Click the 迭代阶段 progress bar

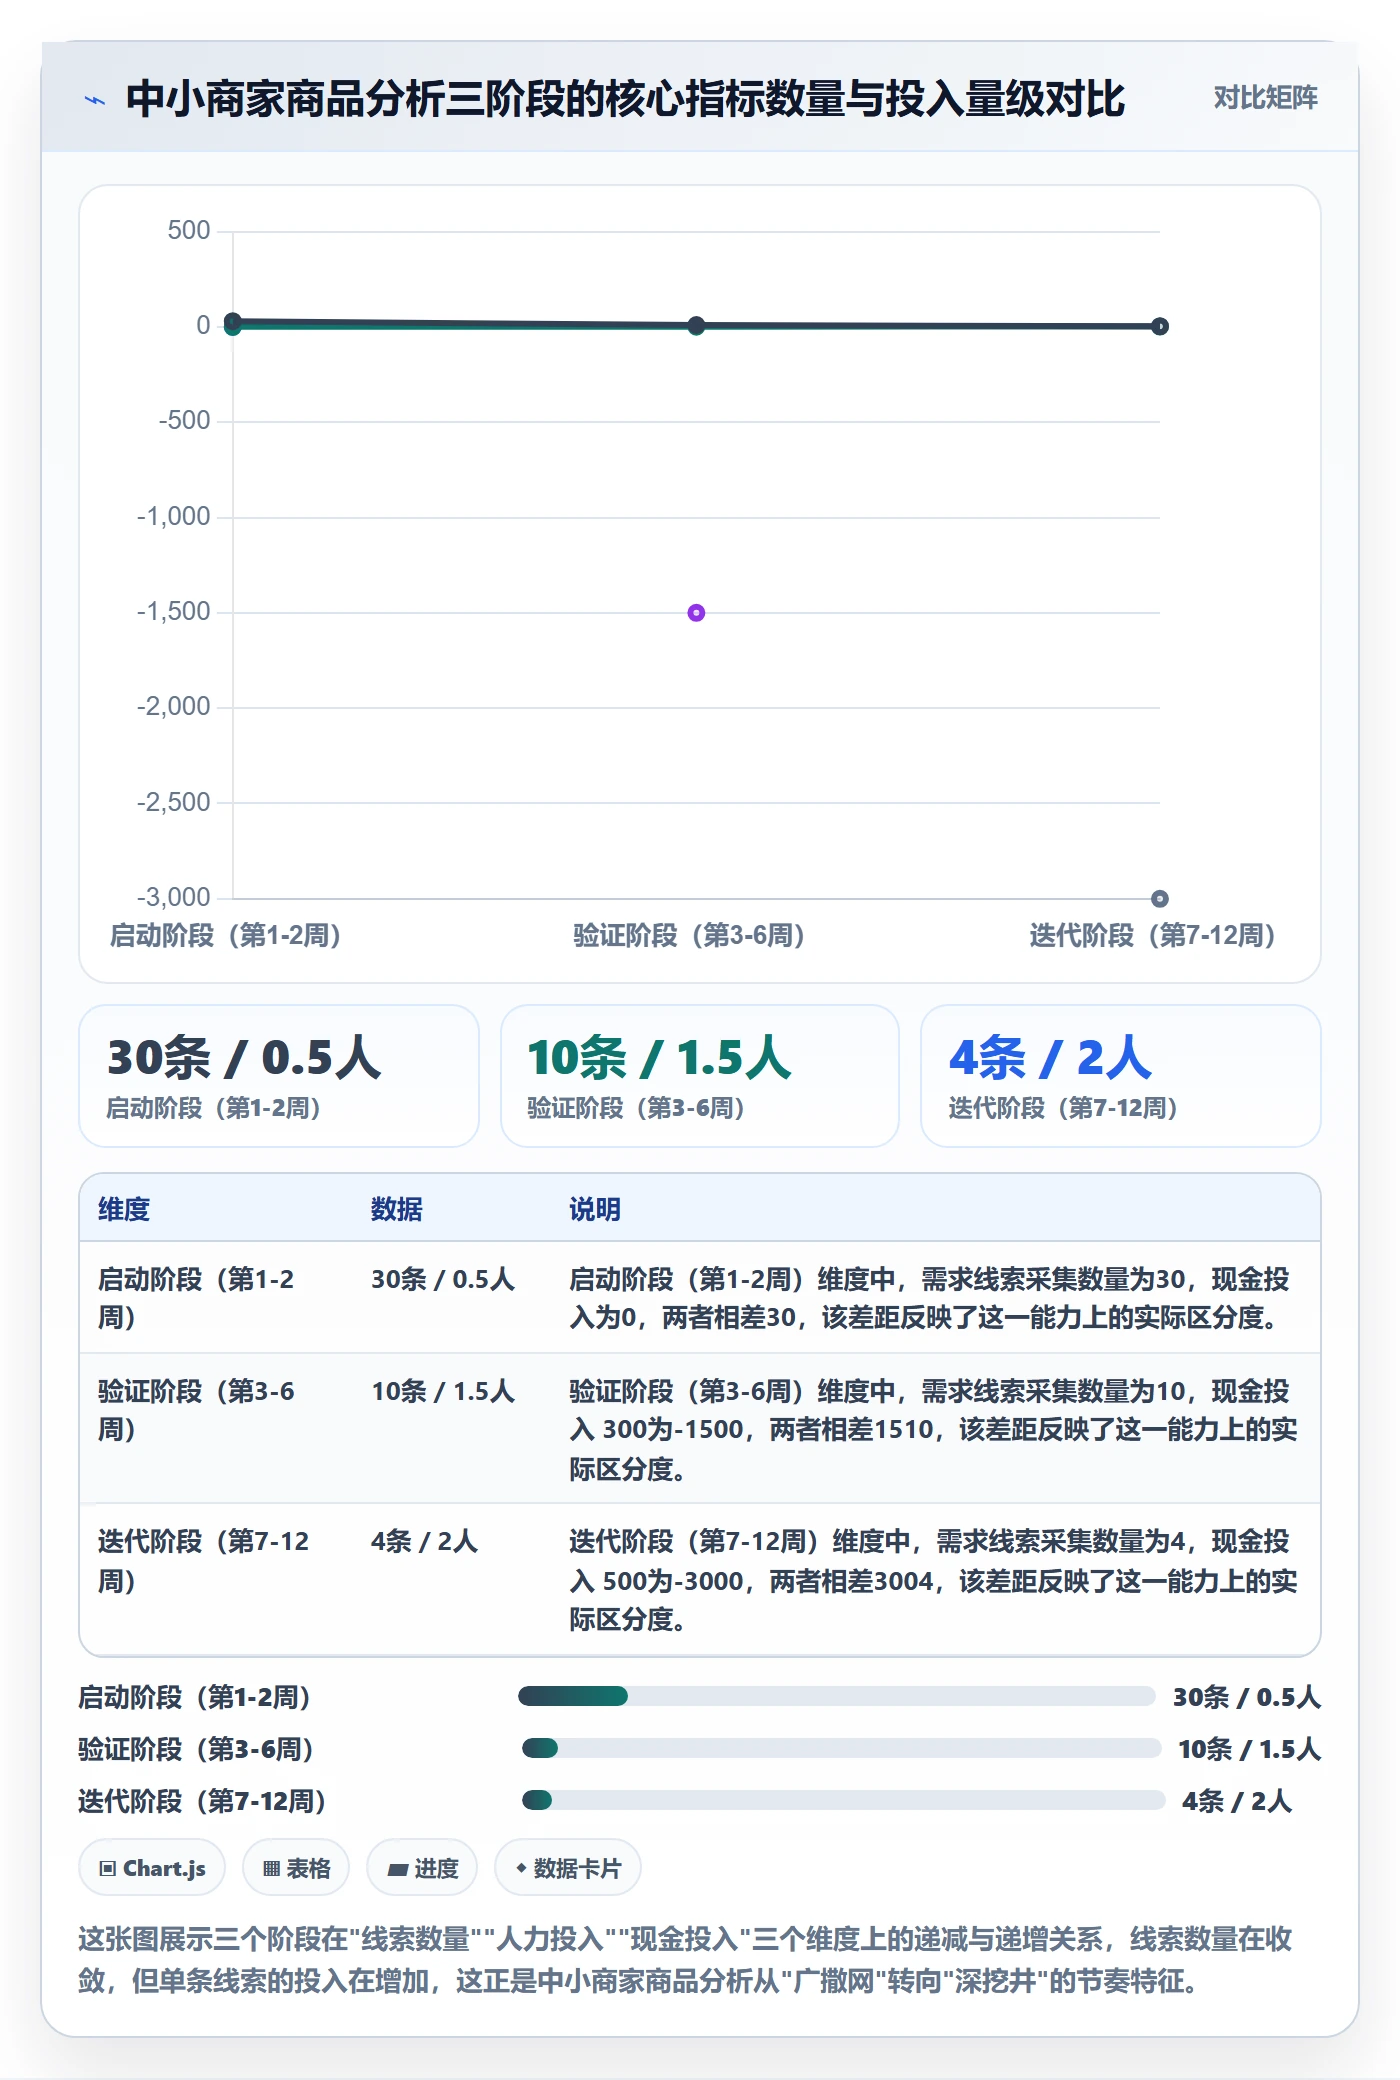point(844,1800)
